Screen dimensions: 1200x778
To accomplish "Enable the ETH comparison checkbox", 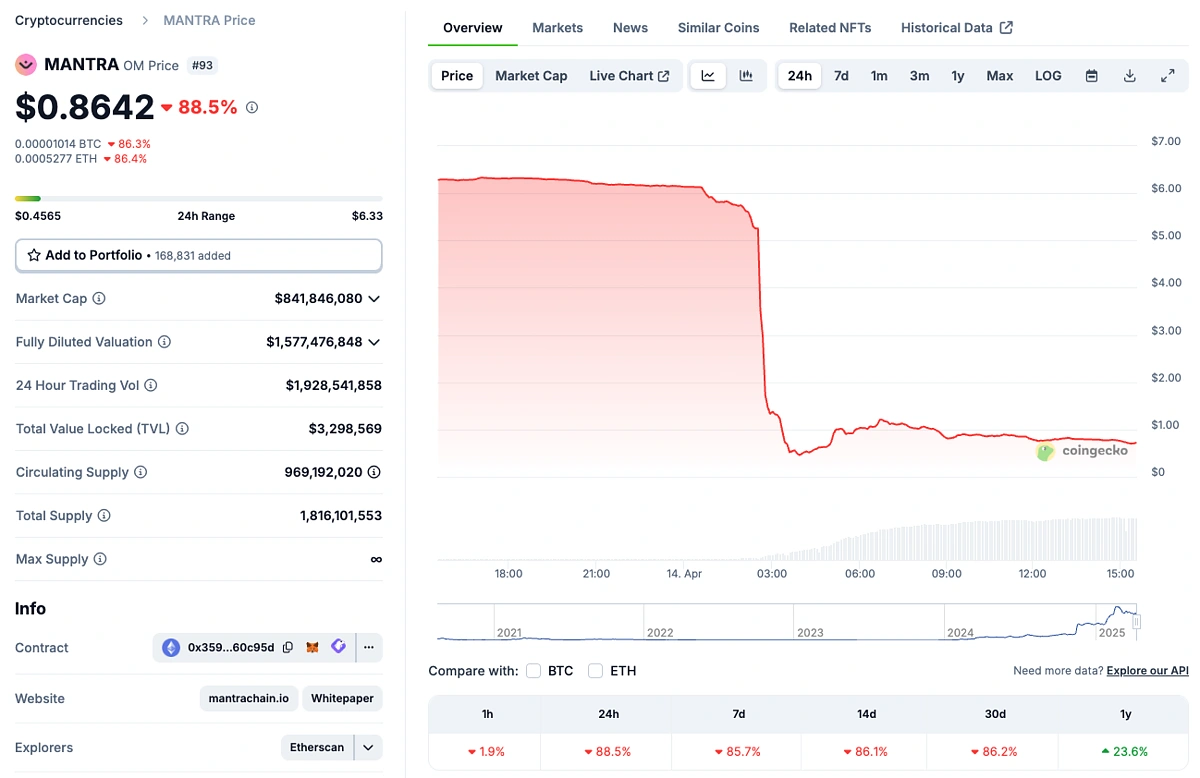I will click(x=595, y=671).
